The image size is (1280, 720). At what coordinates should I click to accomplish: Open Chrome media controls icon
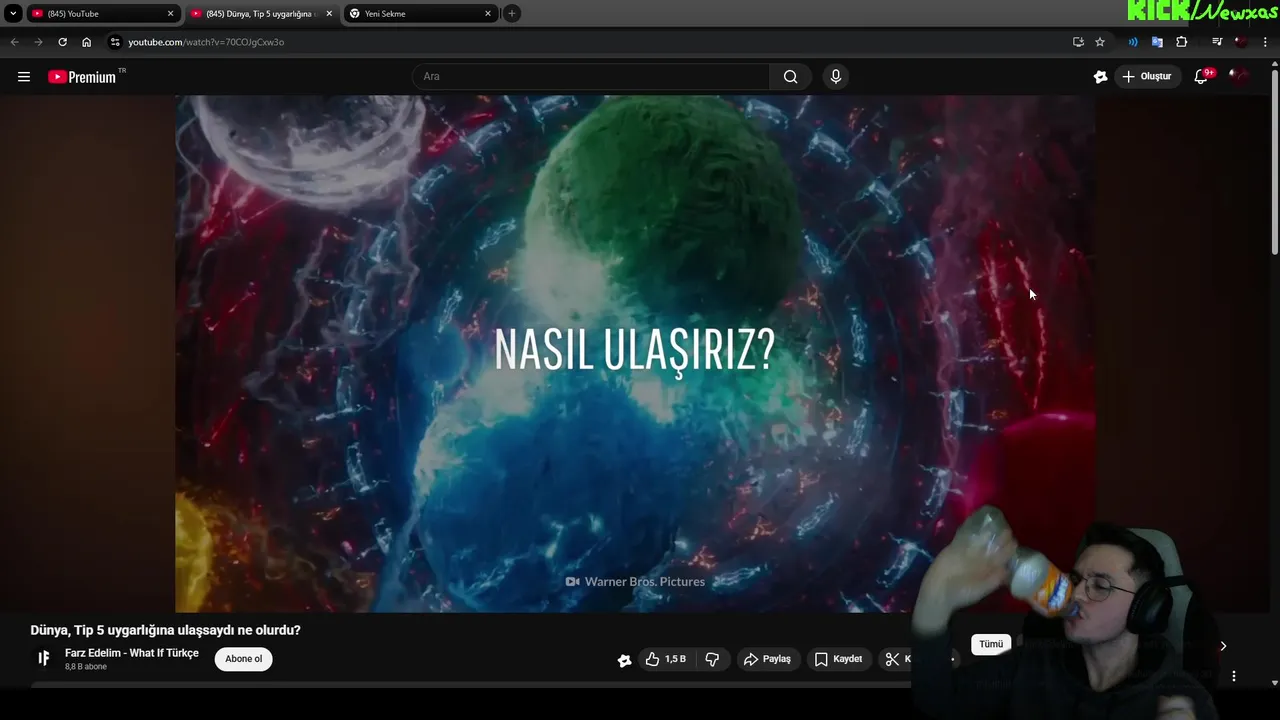[x=1217, y=42]
